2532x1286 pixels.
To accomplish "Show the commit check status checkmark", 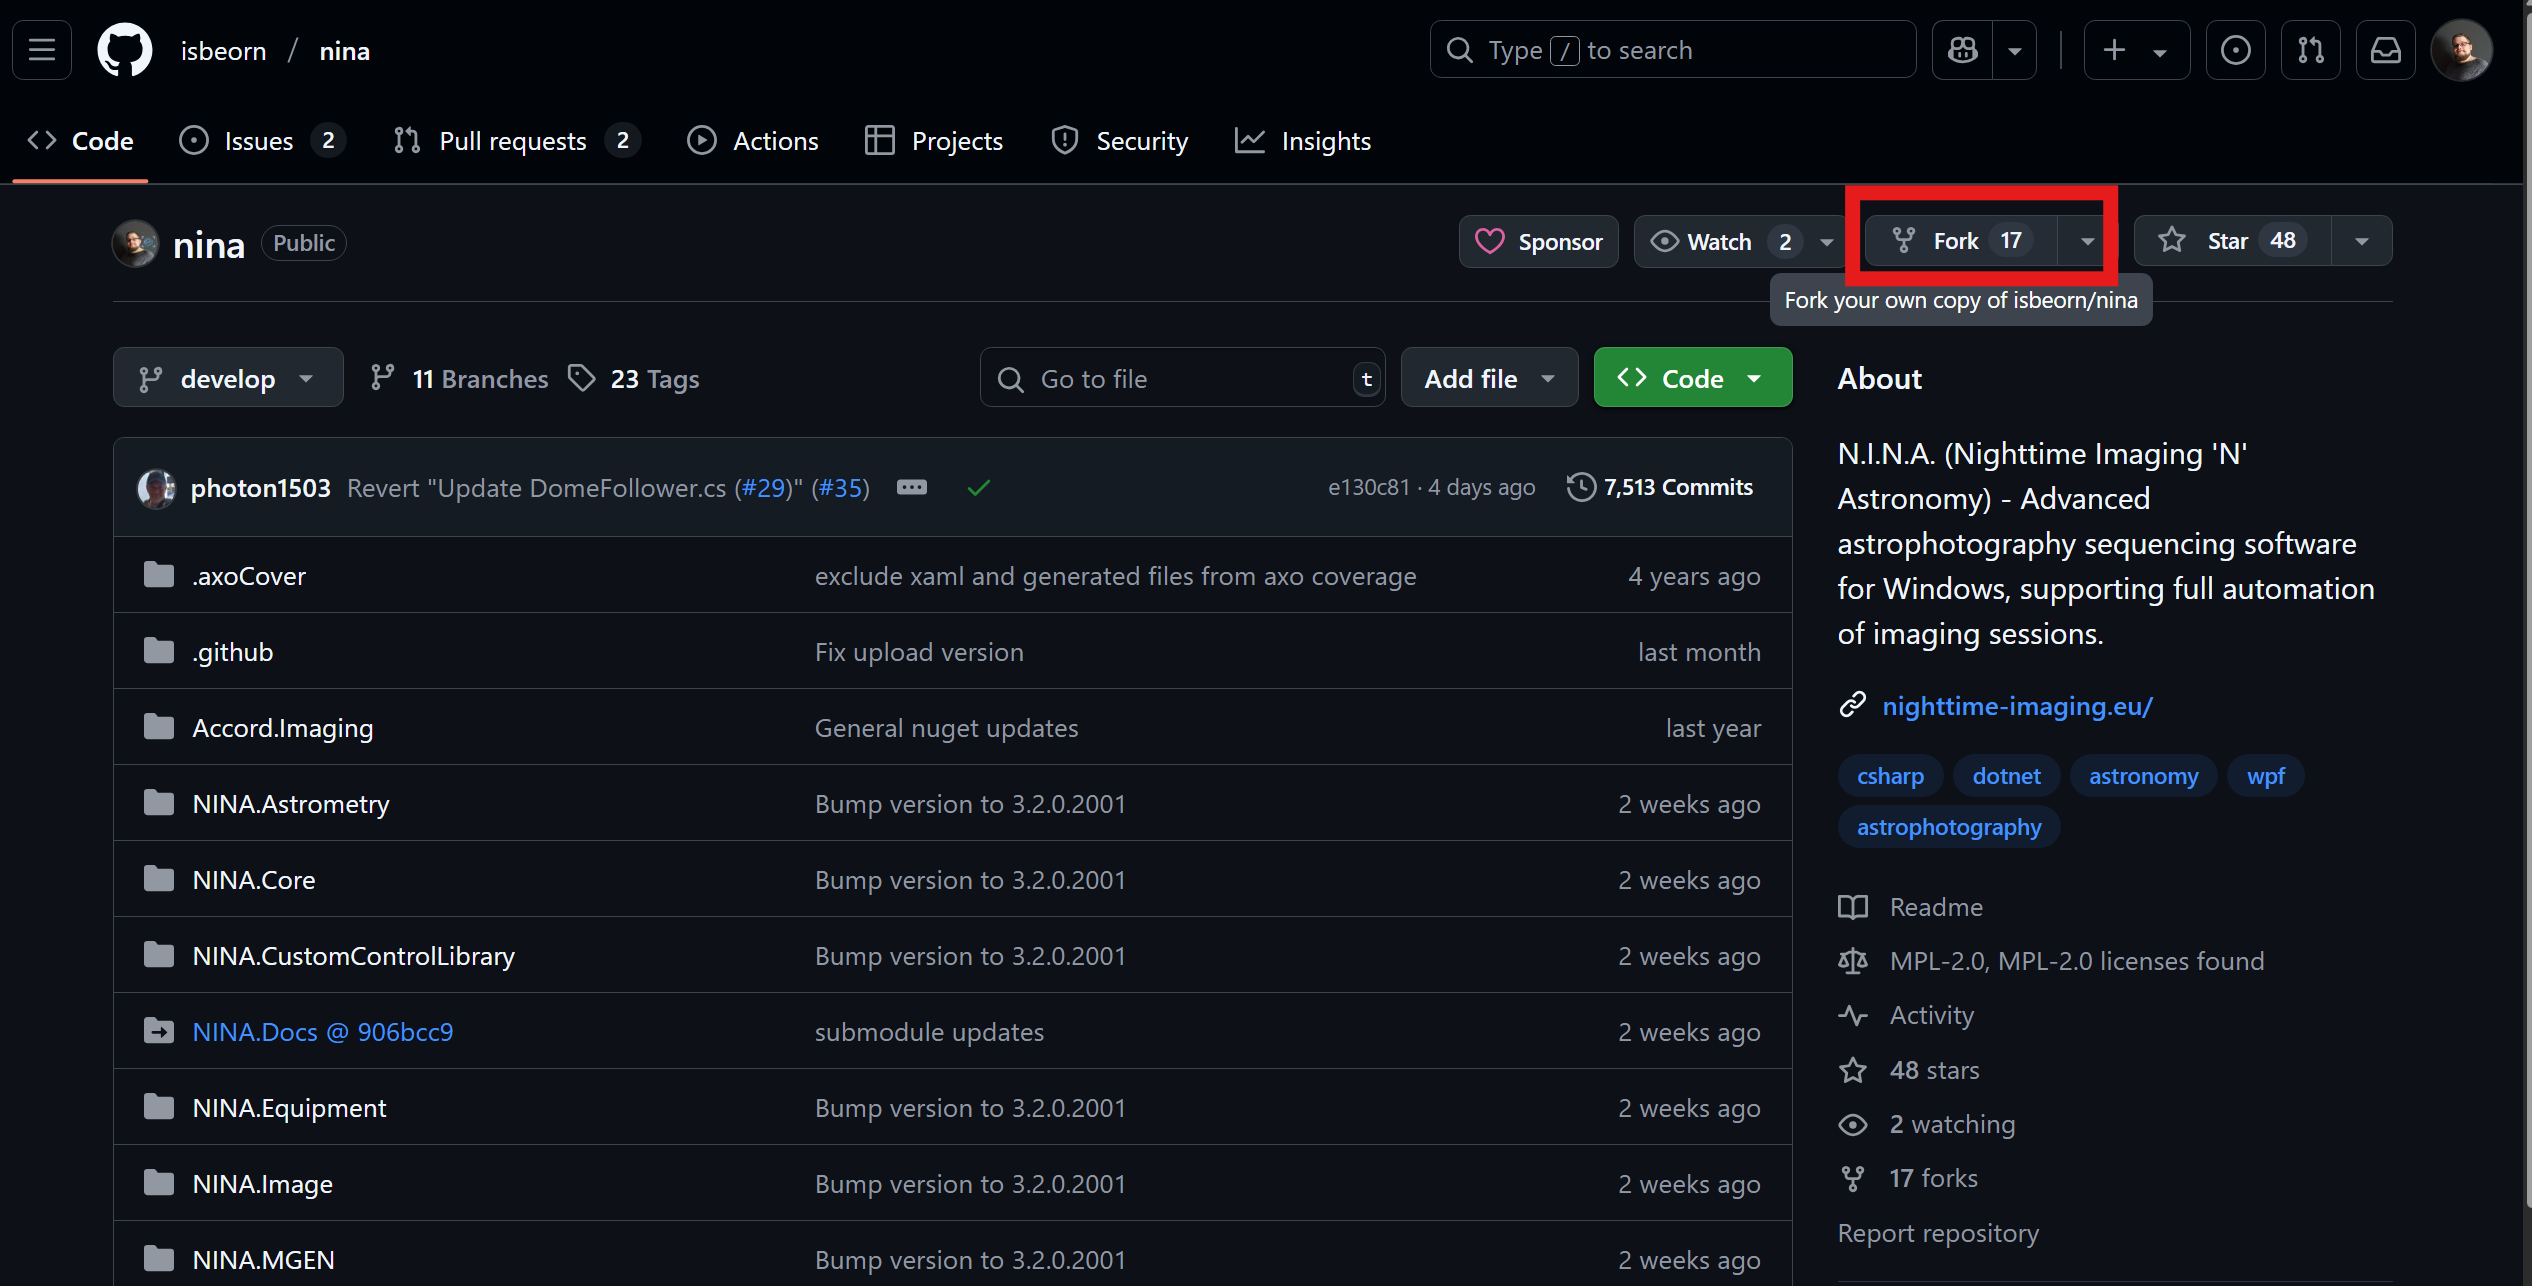I will 979,487.
